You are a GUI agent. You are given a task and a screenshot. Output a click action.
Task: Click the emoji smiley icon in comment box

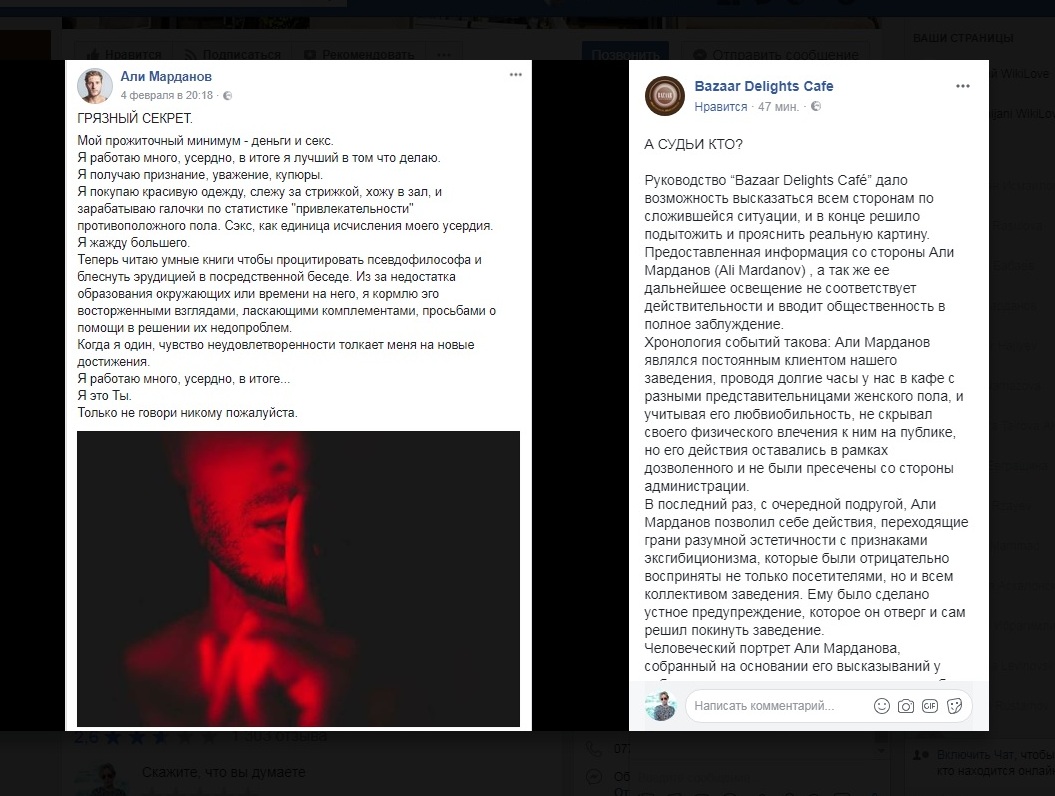tap(881, 706)
